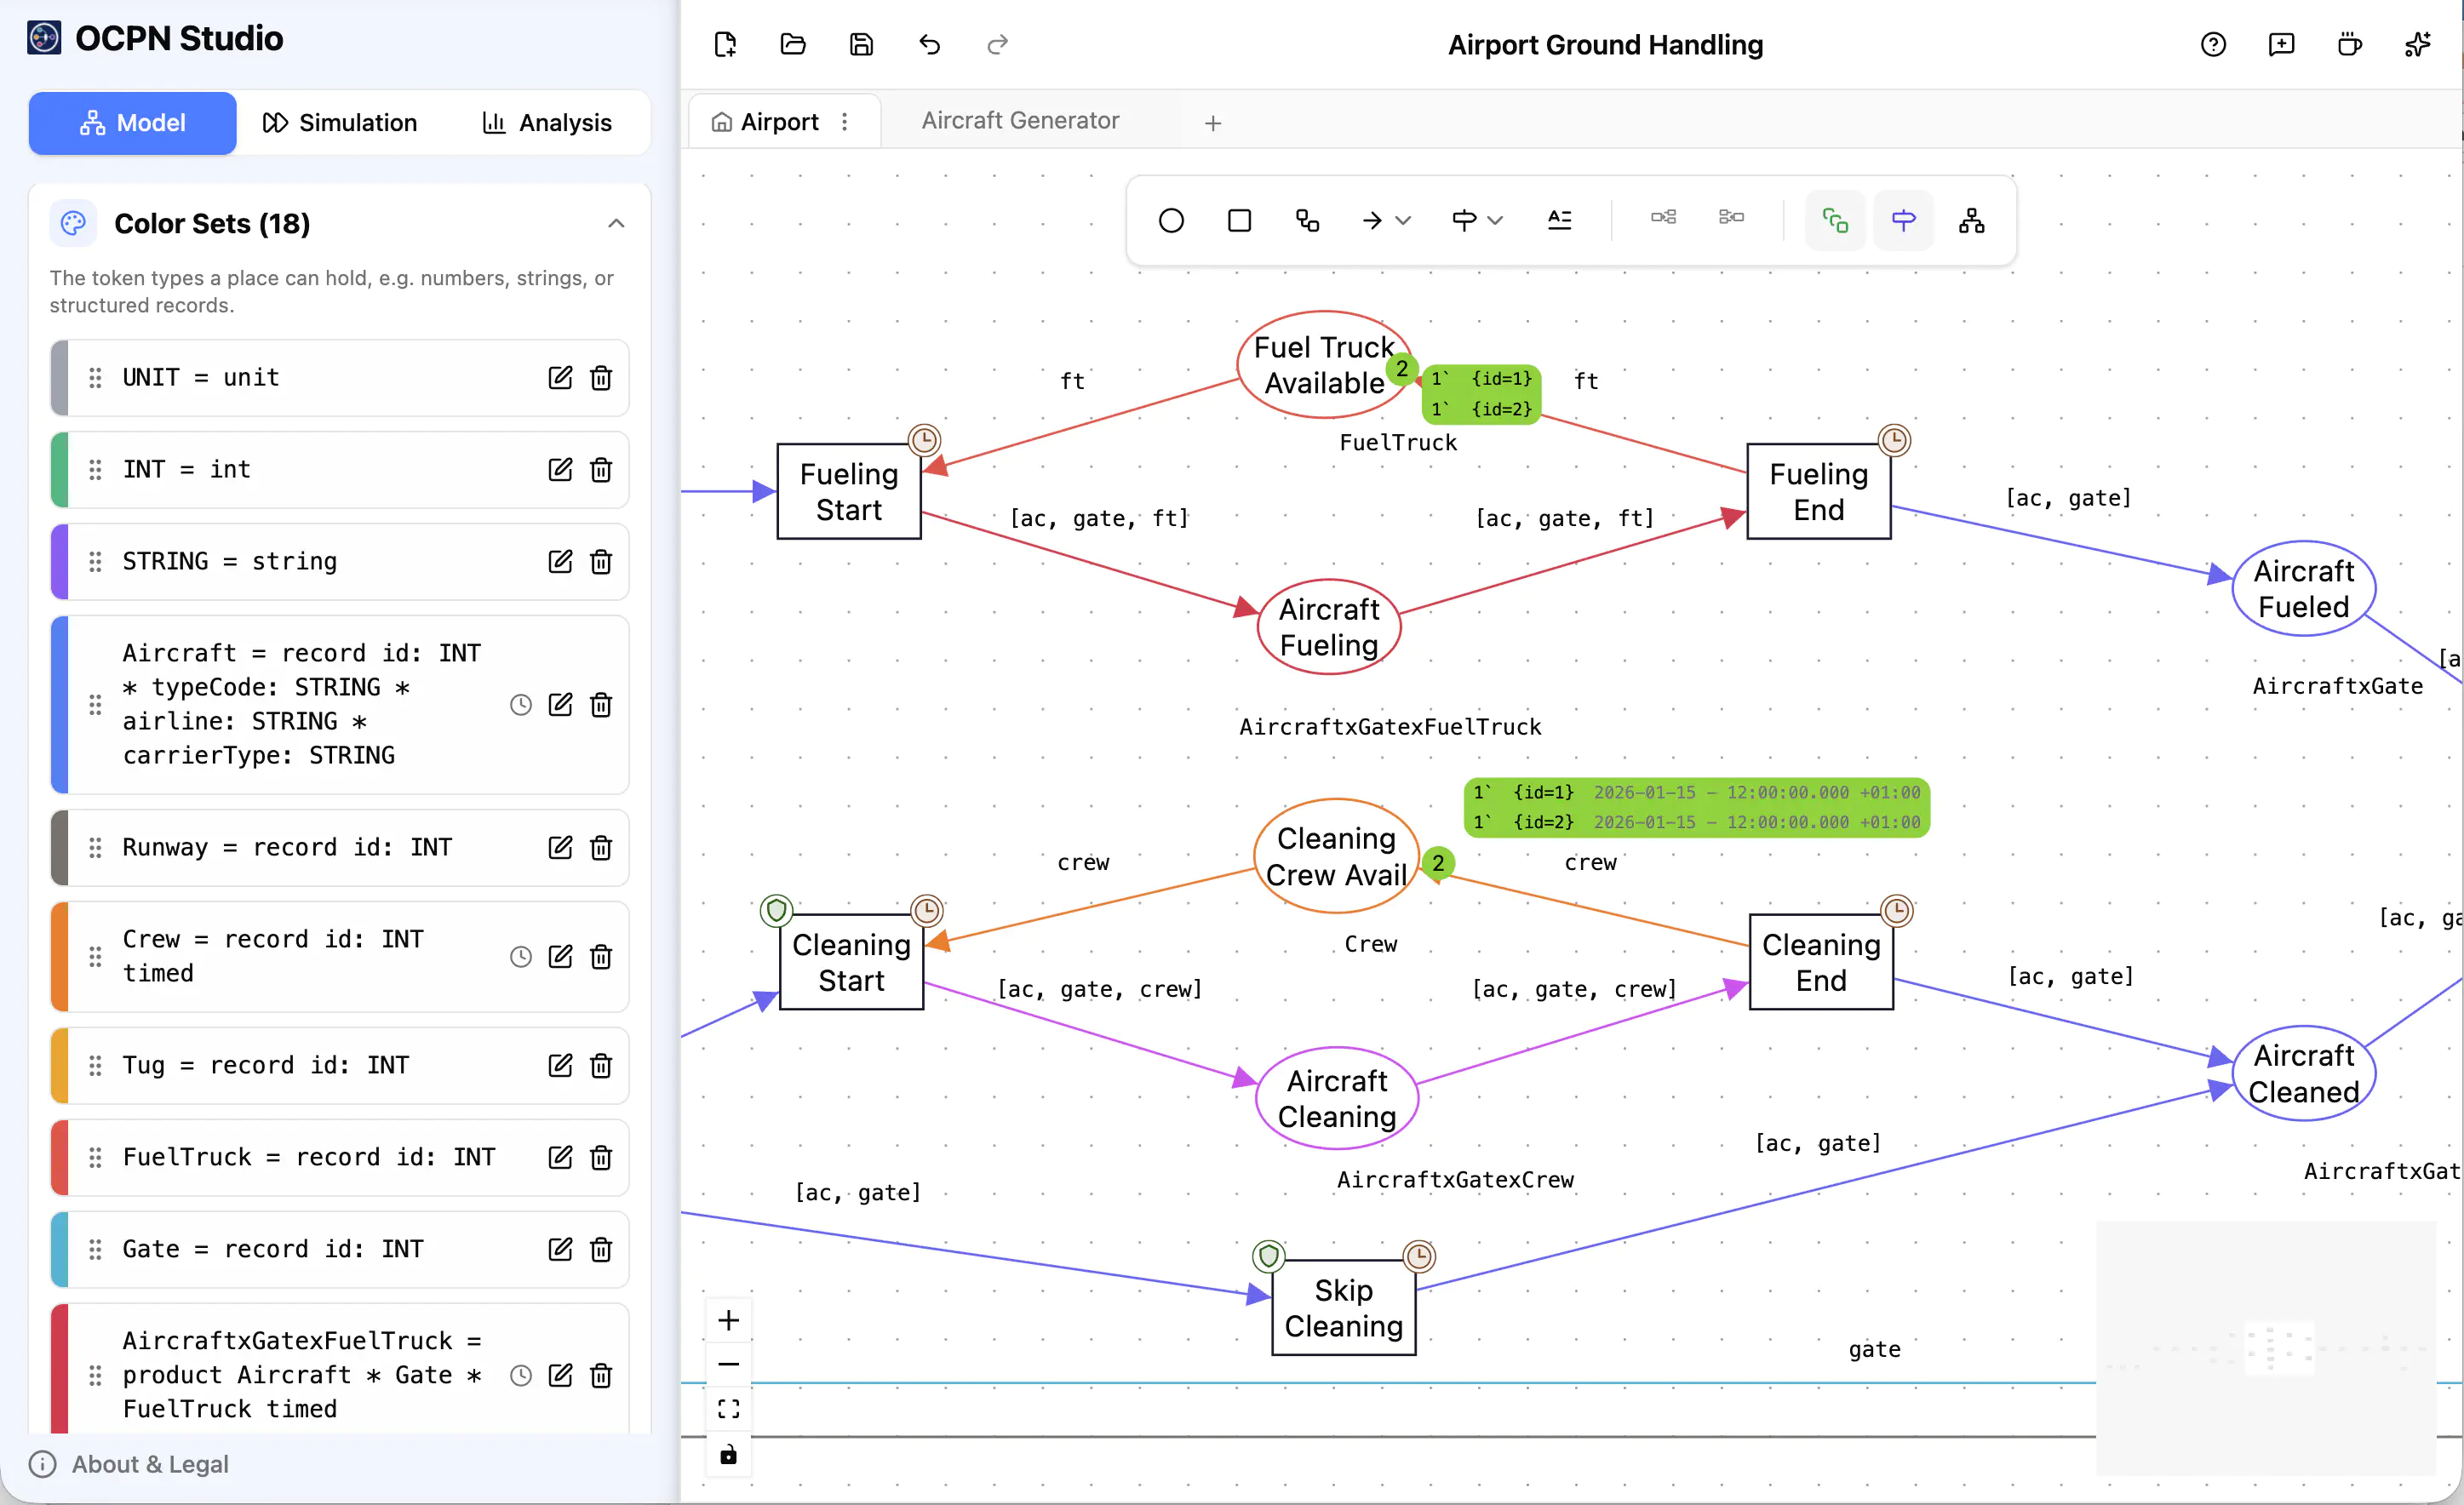
Task: Select the Cleaning Start transition
Action: point(851,962)
